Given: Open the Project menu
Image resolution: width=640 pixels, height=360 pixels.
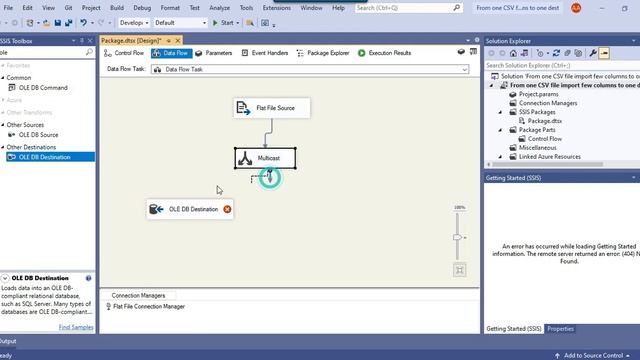Looking at the screenshot, I should (x=91, y=8).
